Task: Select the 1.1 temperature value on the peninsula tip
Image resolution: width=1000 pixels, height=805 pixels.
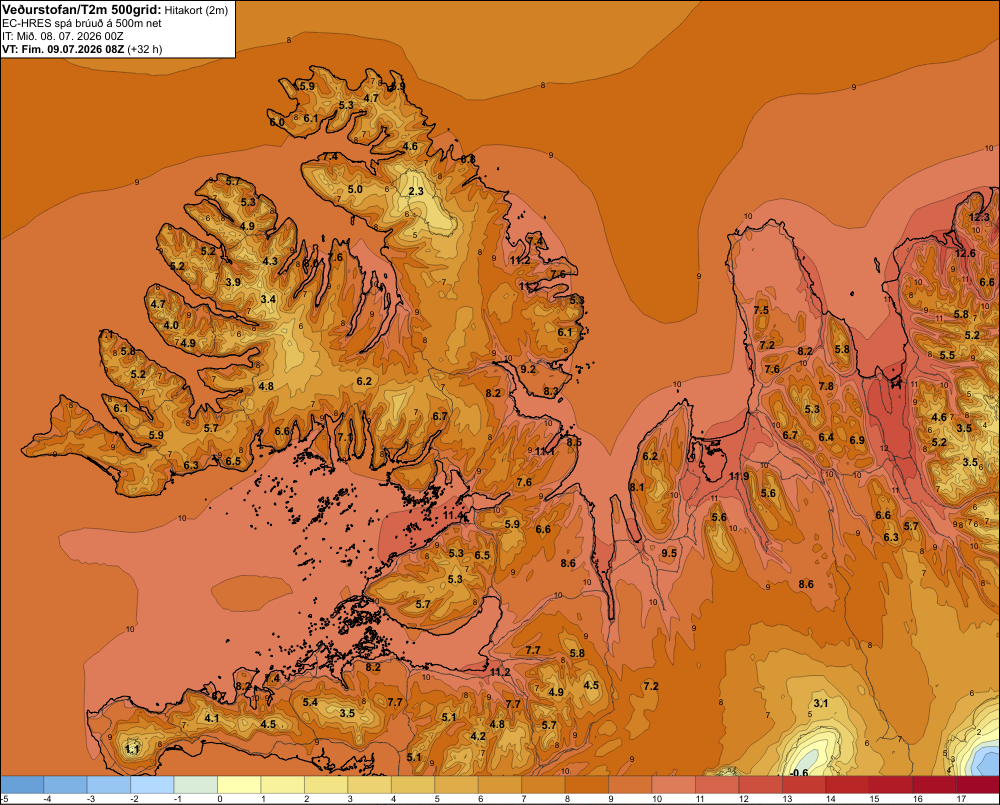Action: click(x=132, y=749)
